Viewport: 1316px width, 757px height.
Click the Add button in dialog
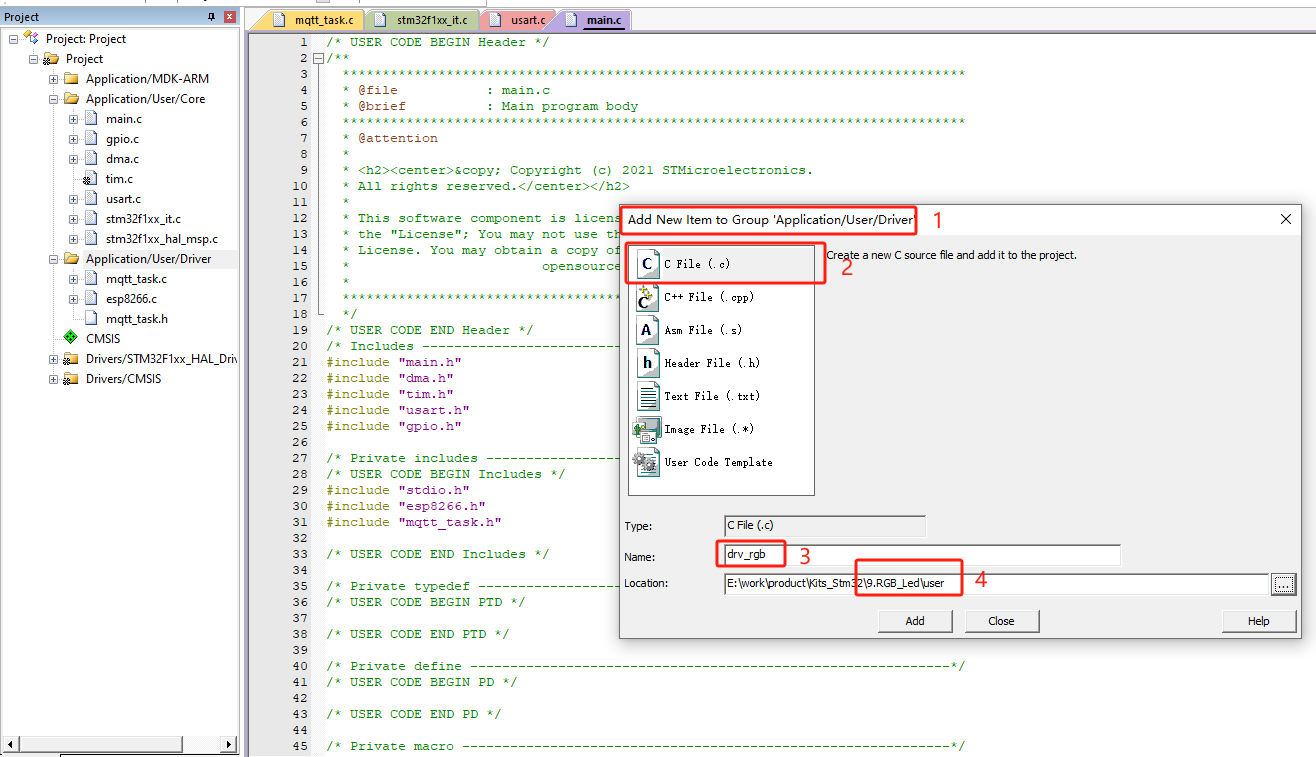tap(915, 621)
